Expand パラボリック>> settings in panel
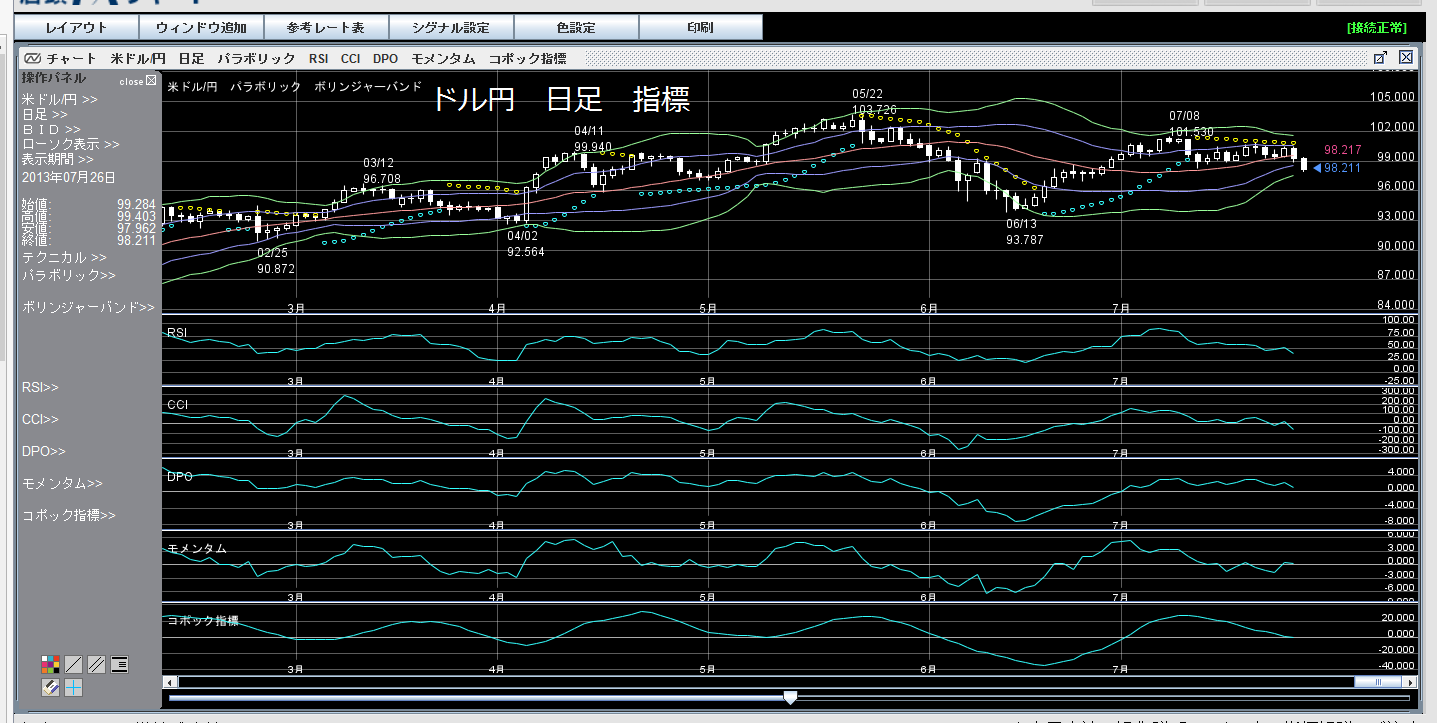The width and height of the screenshot is (1437, 723). point(69,275)
